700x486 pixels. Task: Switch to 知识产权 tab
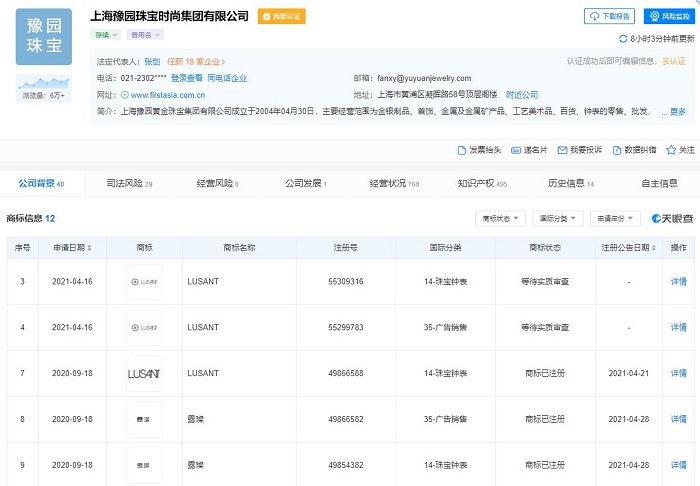coord(483,183)
